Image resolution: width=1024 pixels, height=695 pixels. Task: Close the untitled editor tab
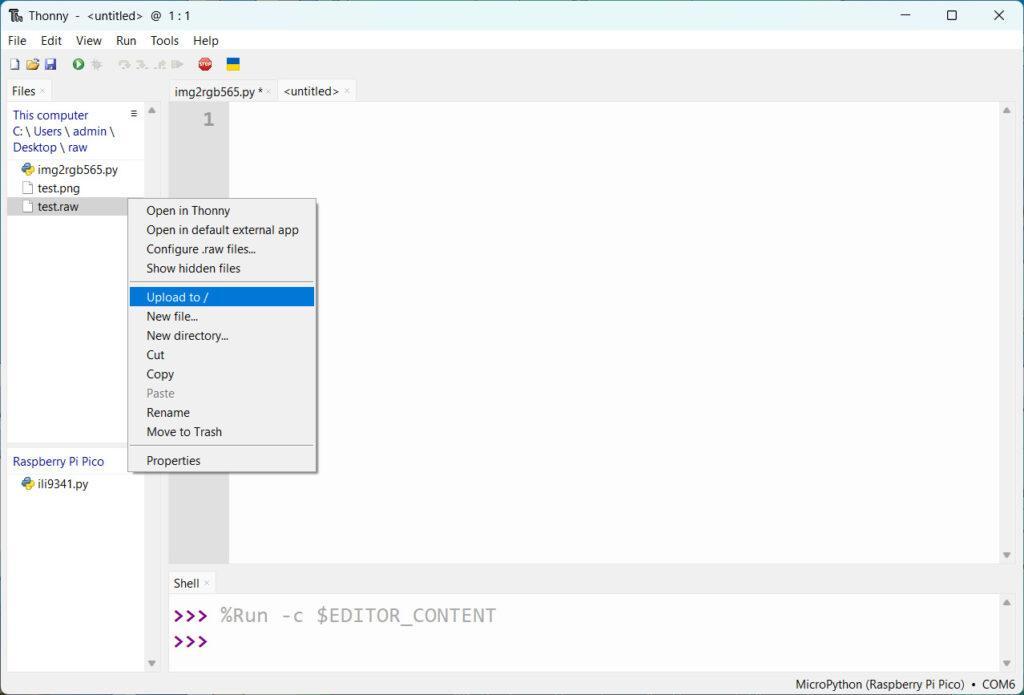(347, 91)
